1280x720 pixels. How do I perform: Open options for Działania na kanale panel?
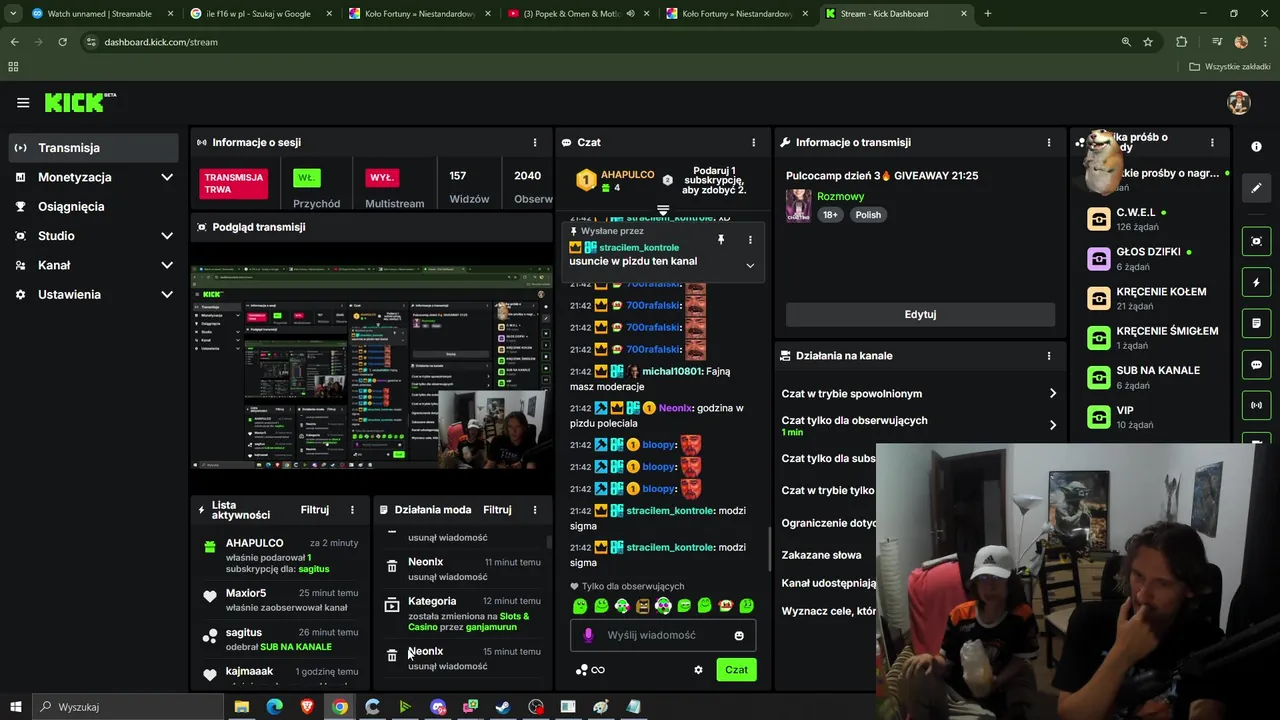1049,355
